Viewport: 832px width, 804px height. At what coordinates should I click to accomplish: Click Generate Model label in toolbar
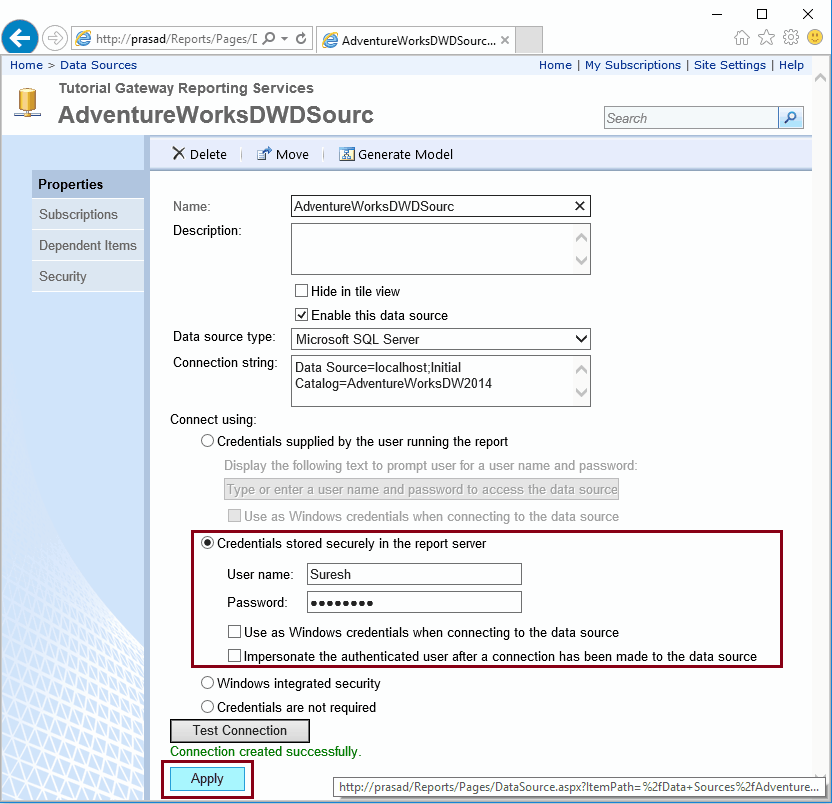pyautogui.click(x=405, y=154)
